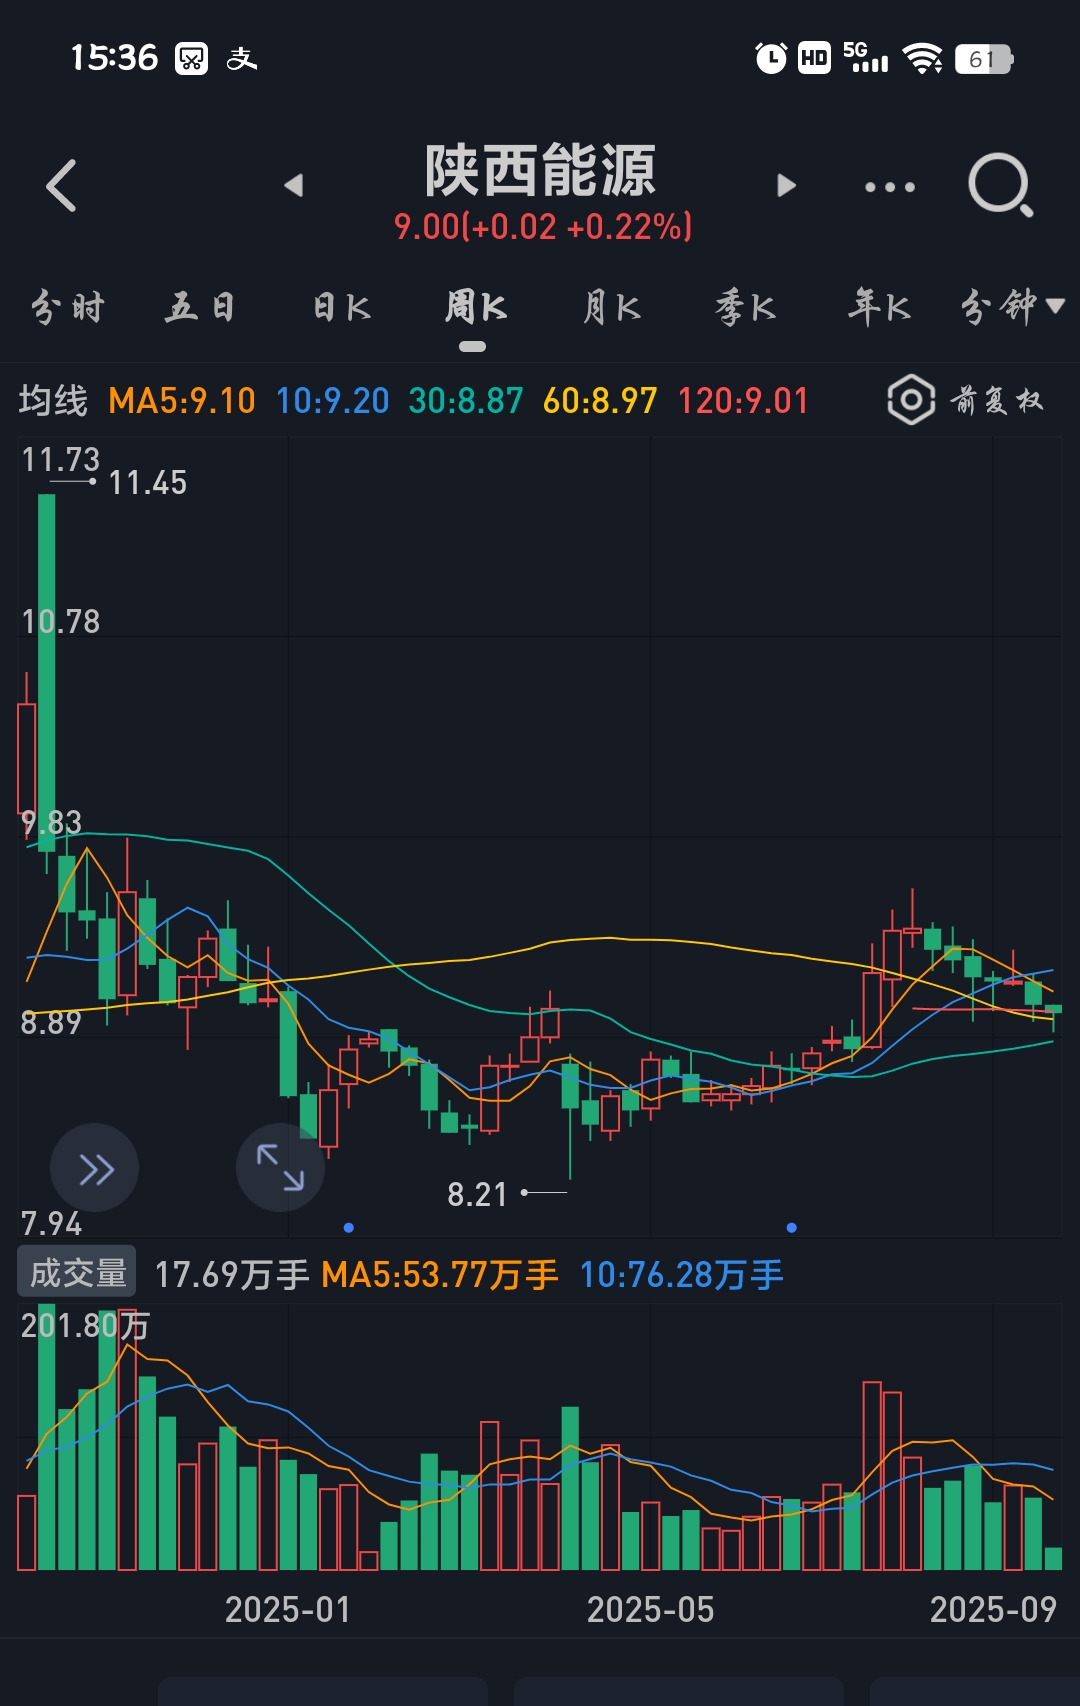Select the 分时 intraday tab
Screen dimensions: 1080x1706
(67, 307)
